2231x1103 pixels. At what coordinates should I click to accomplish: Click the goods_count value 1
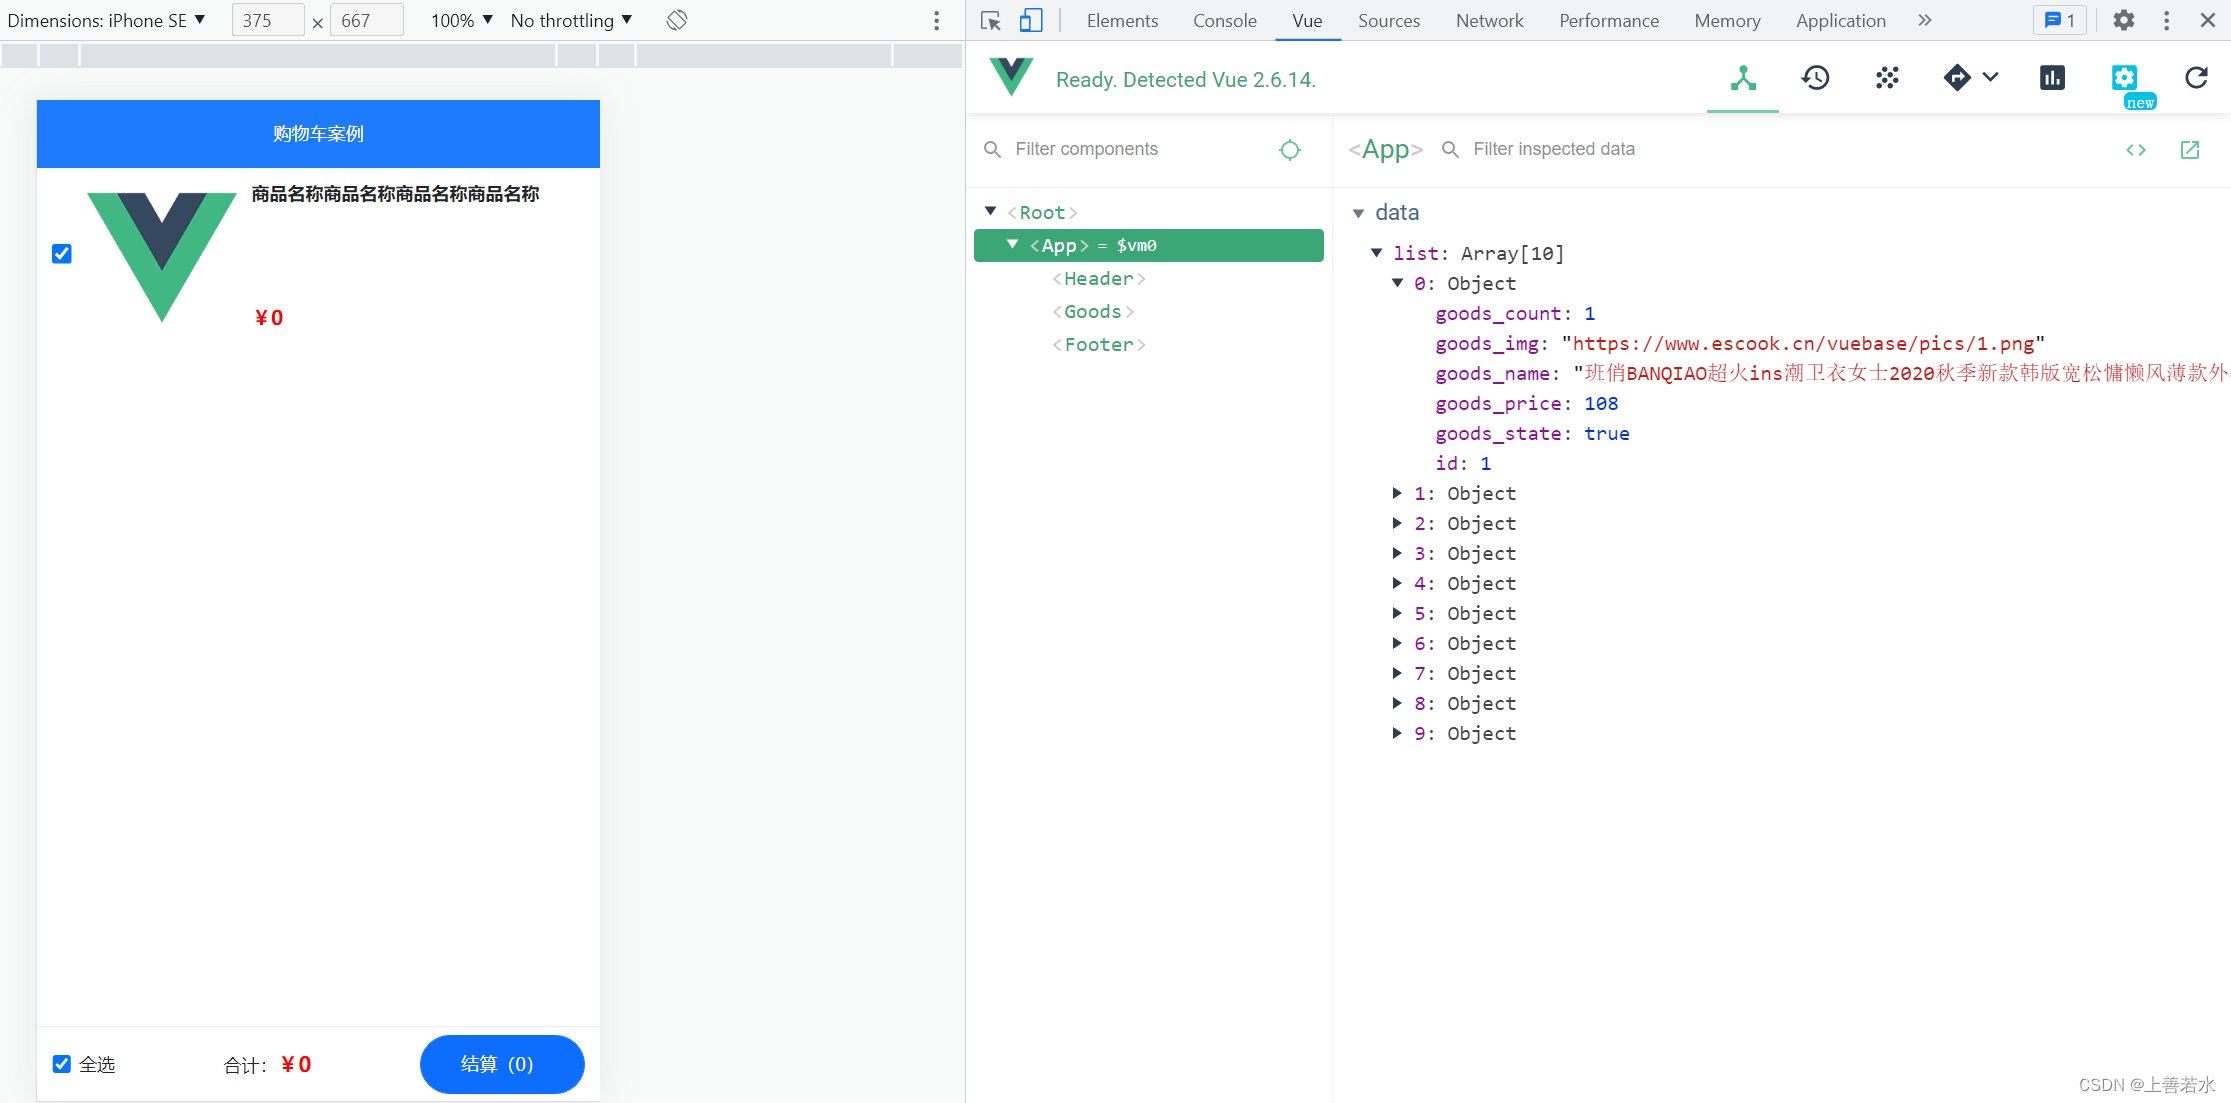(x=1589, y=313)
